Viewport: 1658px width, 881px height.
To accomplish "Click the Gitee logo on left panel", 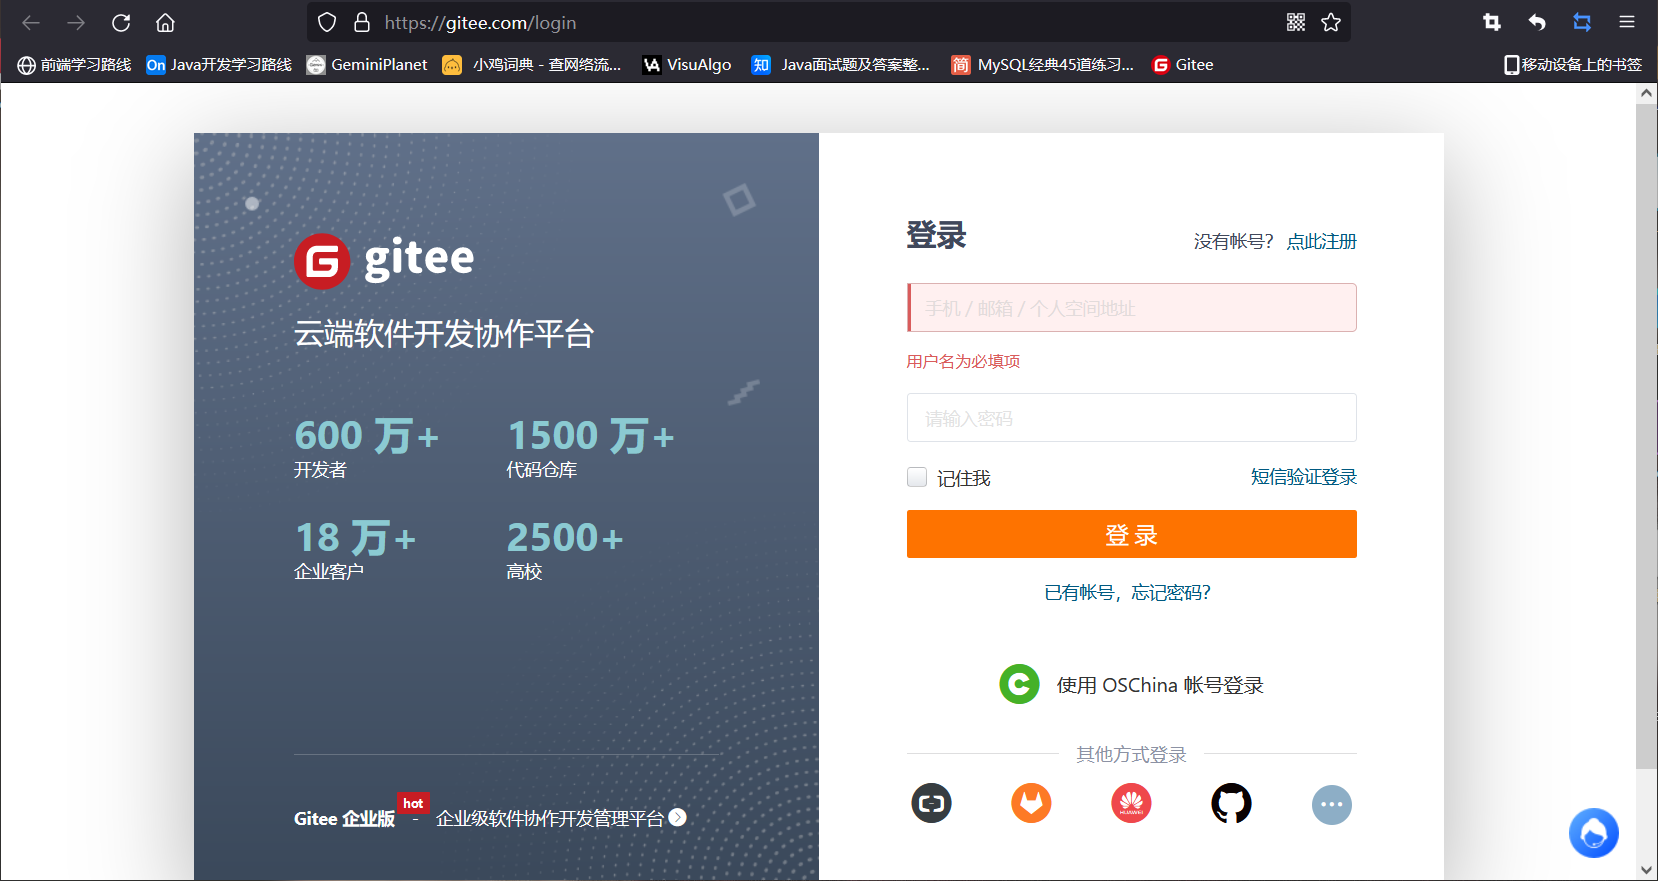I will [x=384, y=260].
